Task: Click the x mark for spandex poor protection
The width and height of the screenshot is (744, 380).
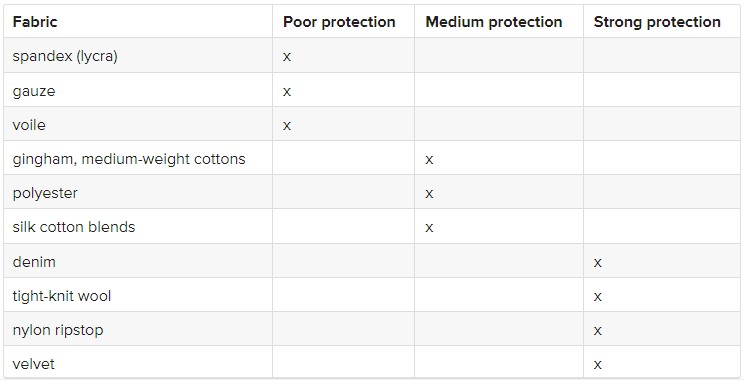Action: 287,57
